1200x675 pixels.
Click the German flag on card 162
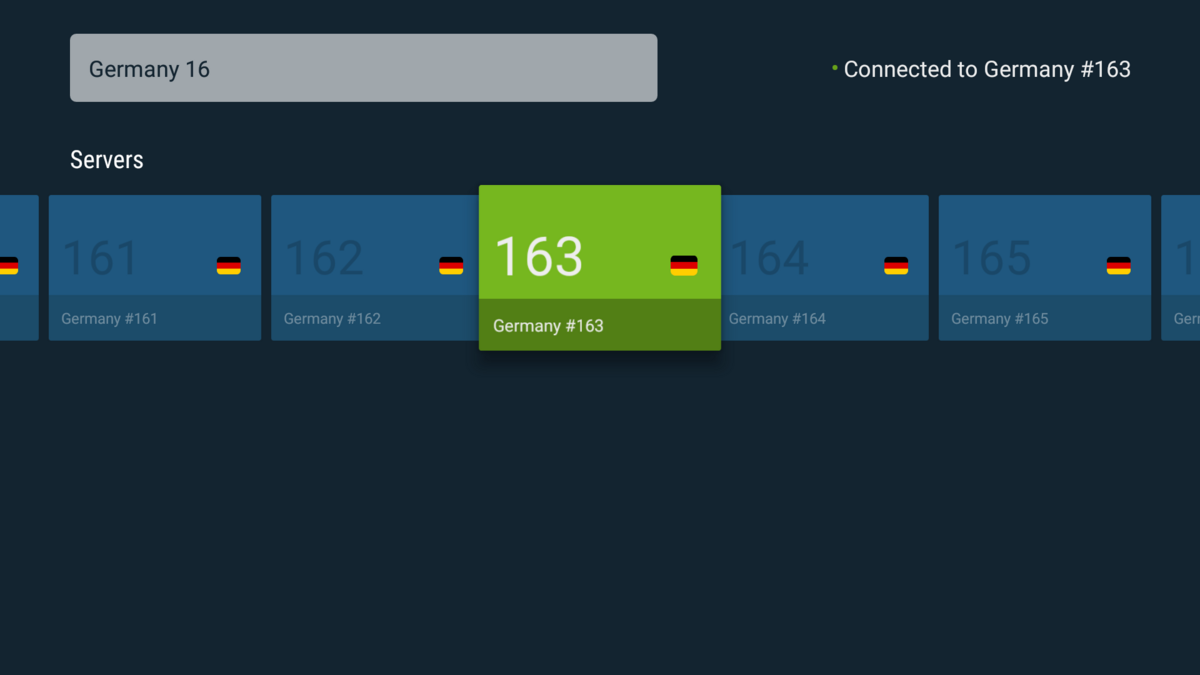point(451,265)
